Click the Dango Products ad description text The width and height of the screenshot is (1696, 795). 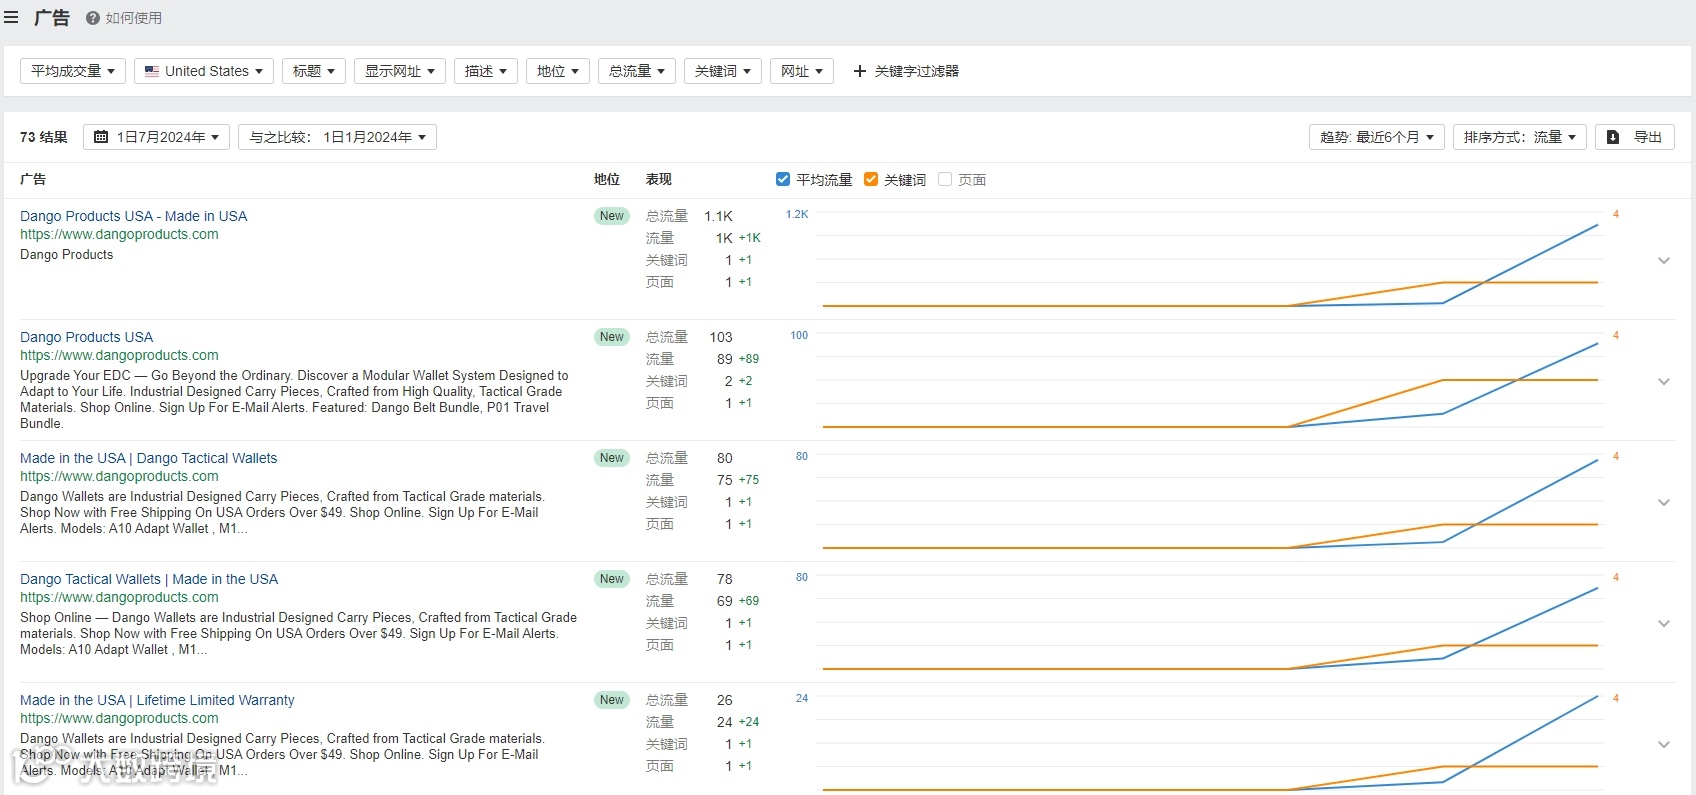click(x=67, y=255)
